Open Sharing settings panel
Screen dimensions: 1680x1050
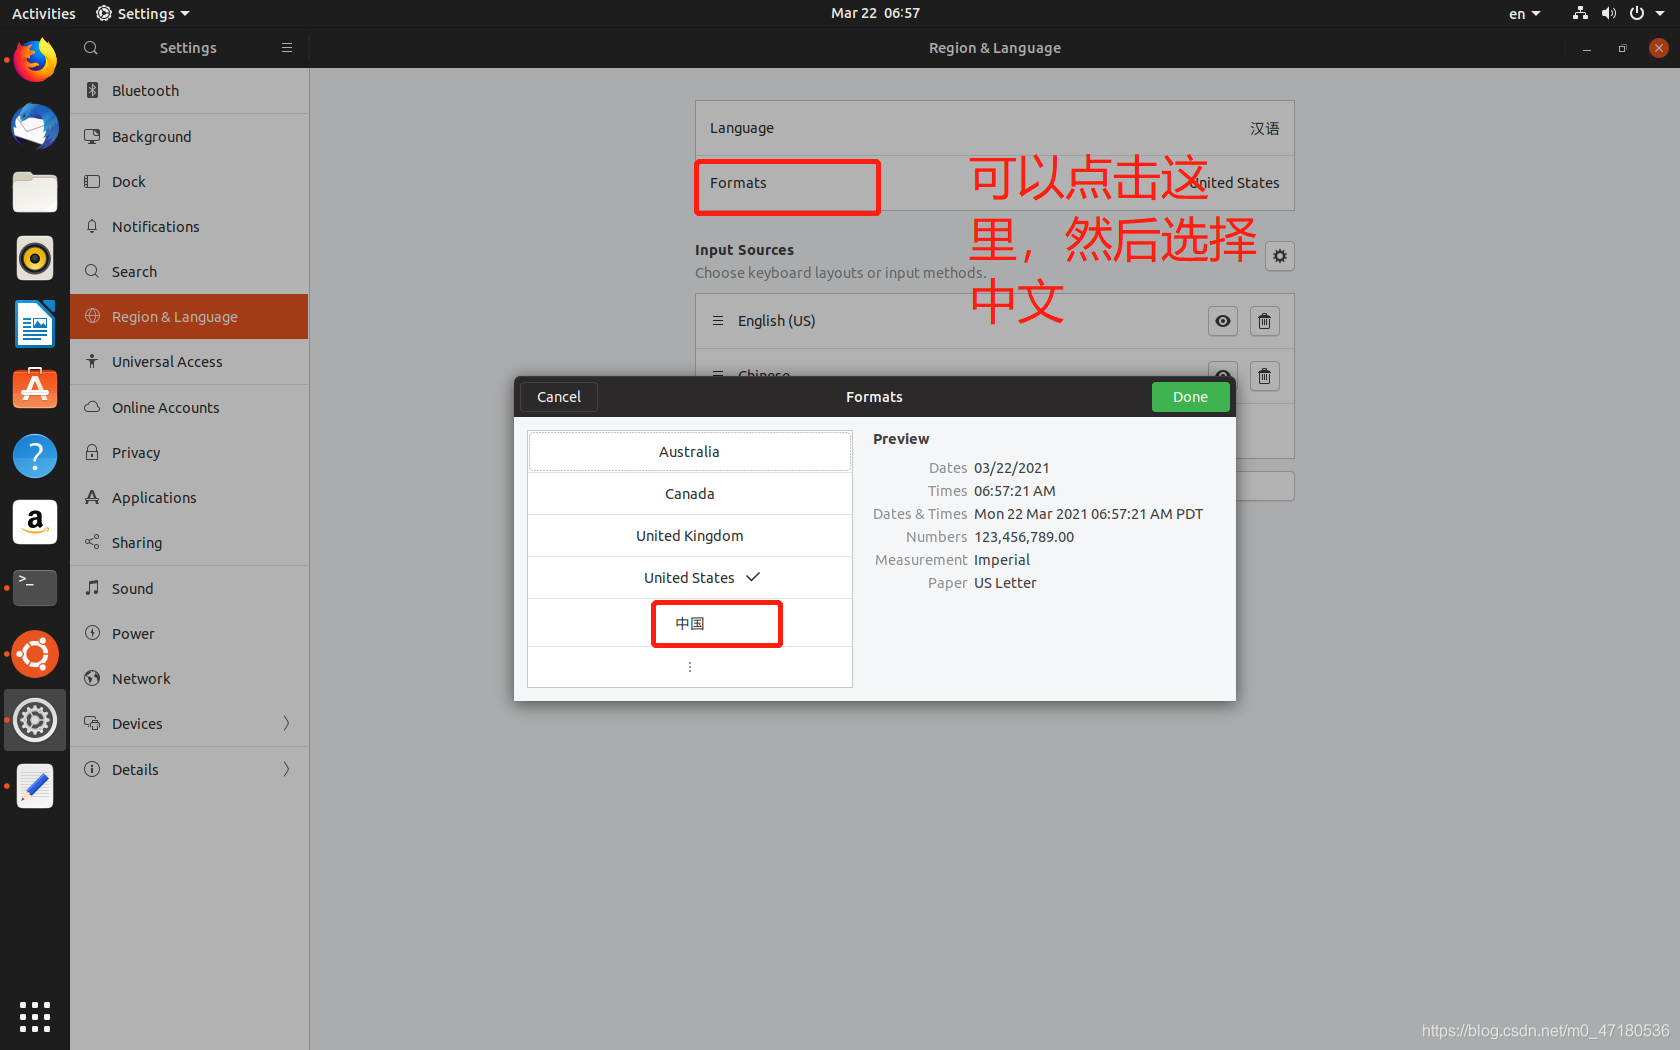click(189, 543)
